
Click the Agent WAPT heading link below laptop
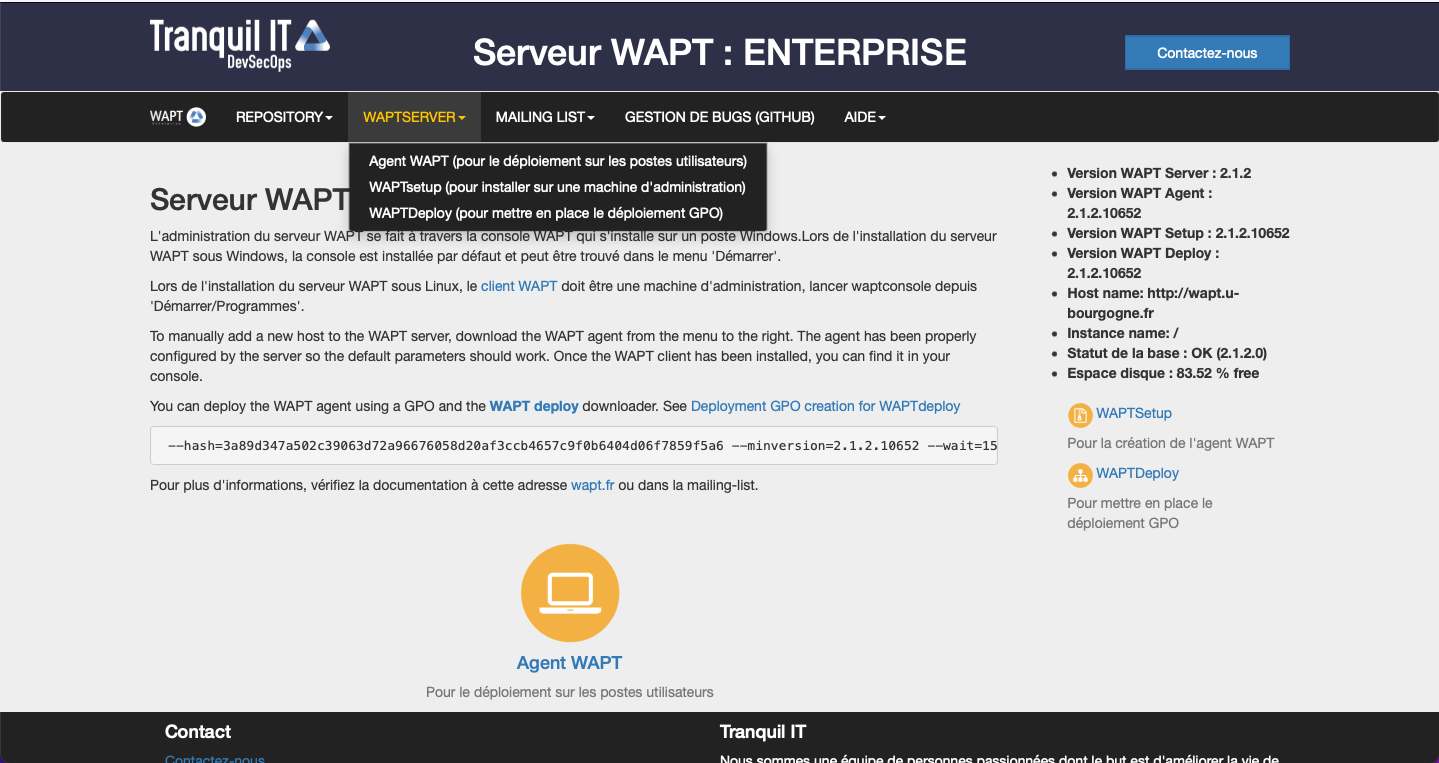tap(570, 663)
